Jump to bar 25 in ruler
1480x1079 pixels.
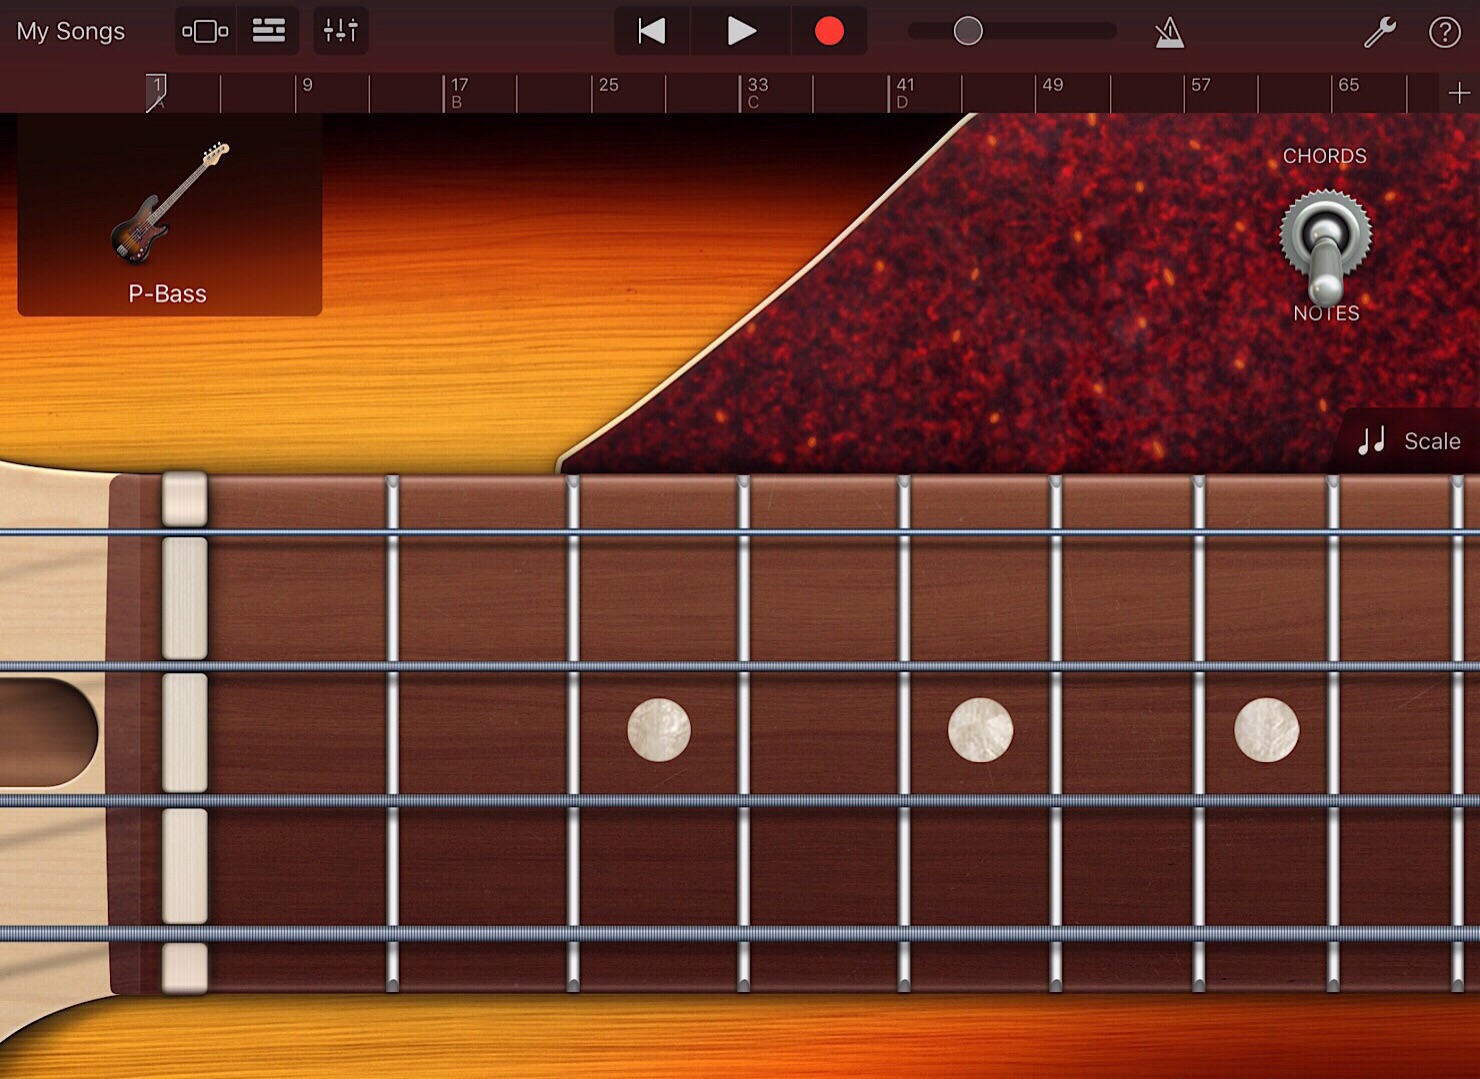point(608,85)
